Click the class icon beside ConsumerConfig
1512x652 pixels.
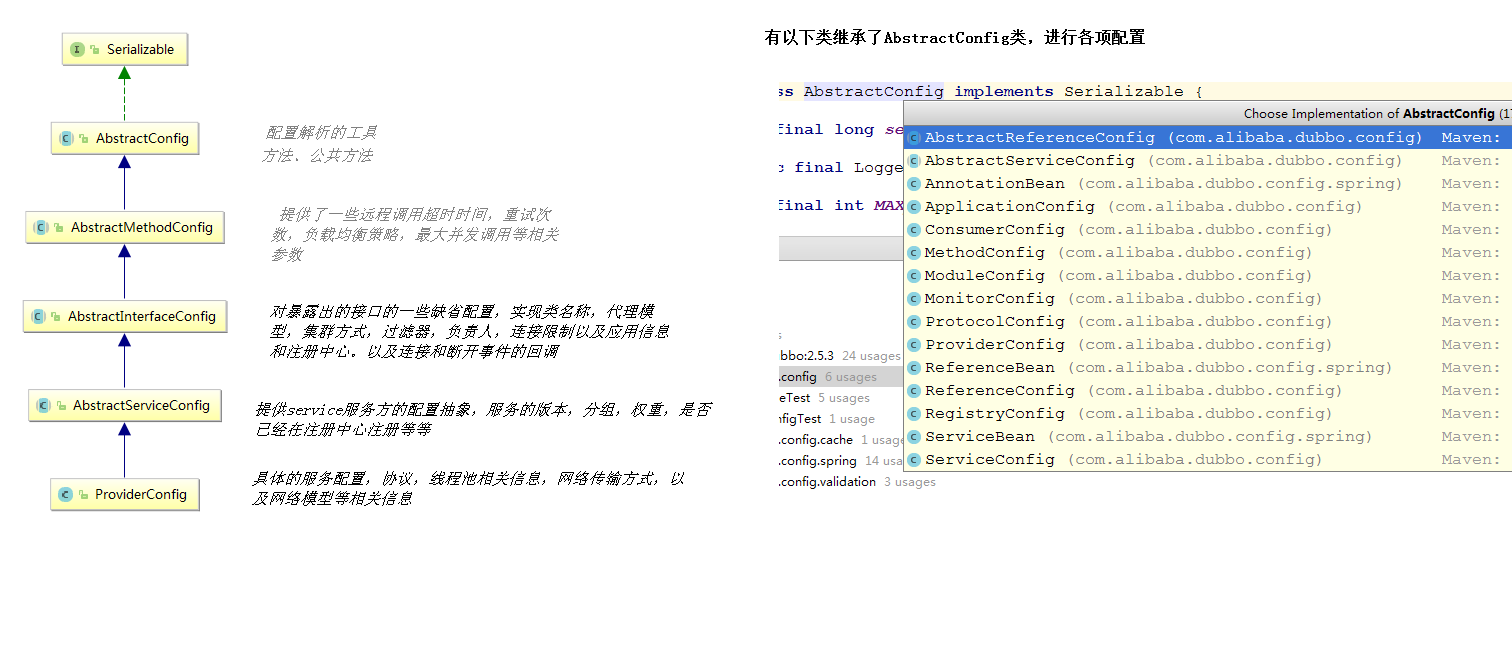913,230
